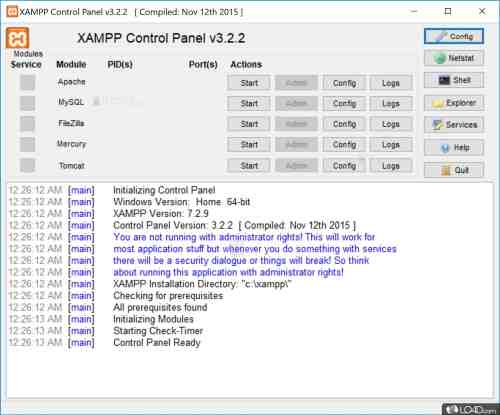500x415 pixels.
Task: Click the 'Initializing Control Panel' log line
Action: tap(164, 190)
